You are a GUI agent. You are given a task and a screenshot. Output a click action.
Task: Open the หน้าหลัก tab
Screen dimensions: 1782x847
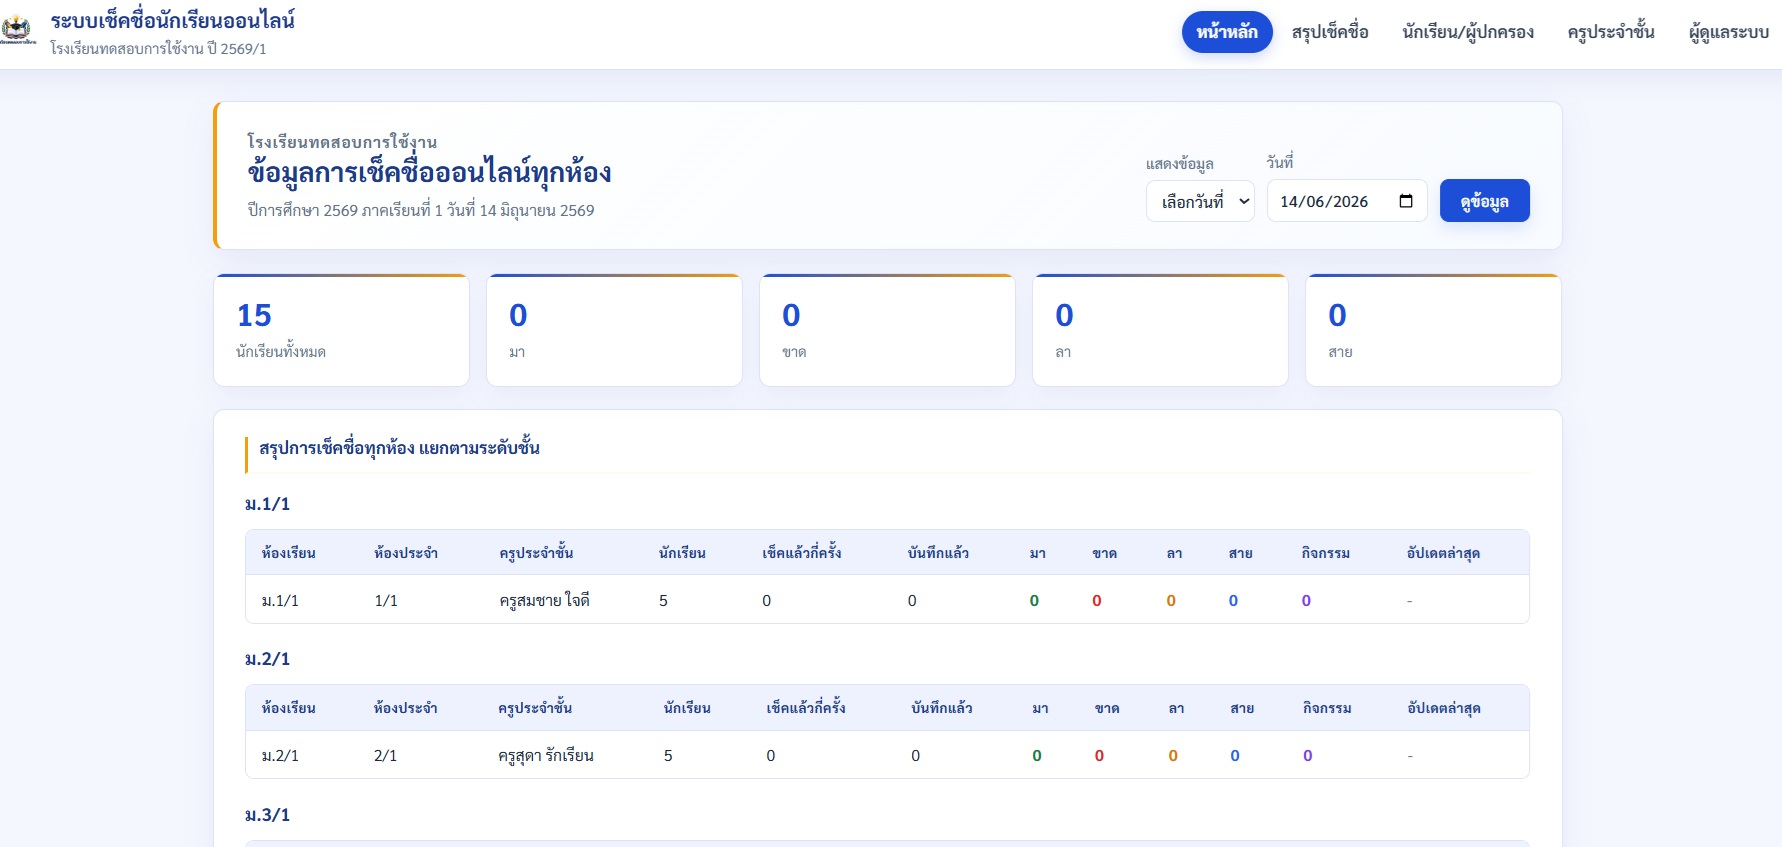click(x=1227, y=32)
